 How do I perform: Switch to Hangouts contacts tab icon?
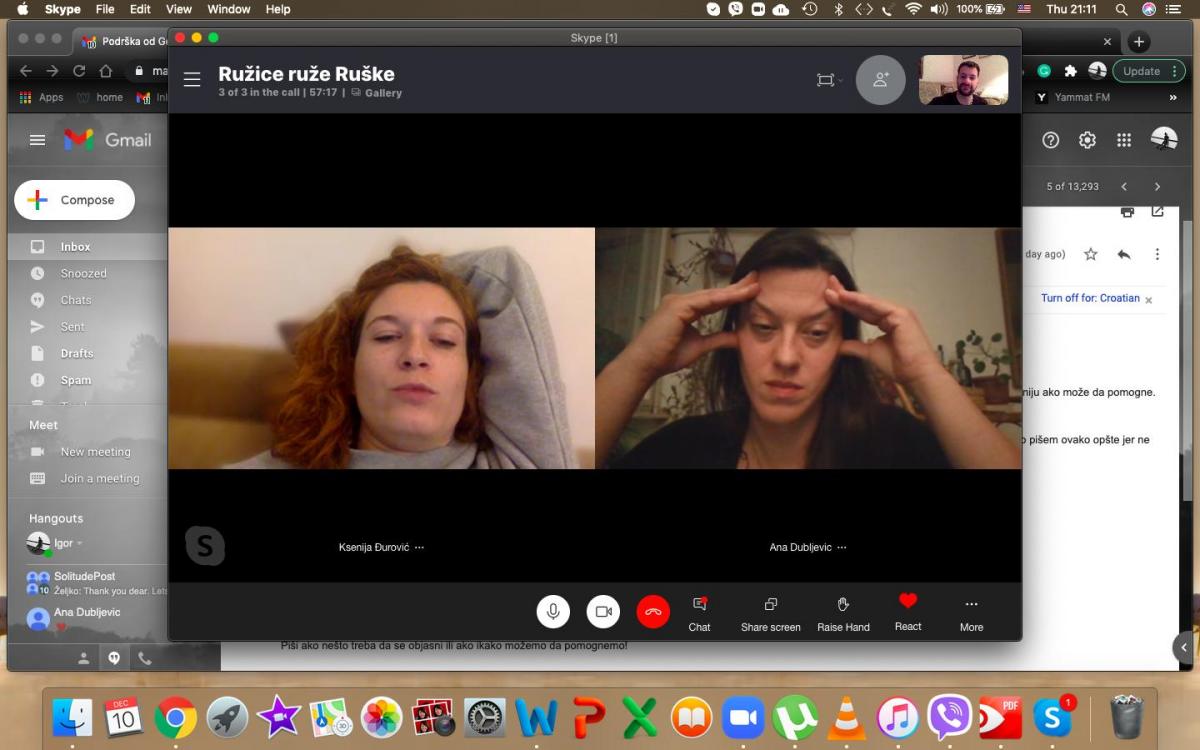click(x=84, y=658)
